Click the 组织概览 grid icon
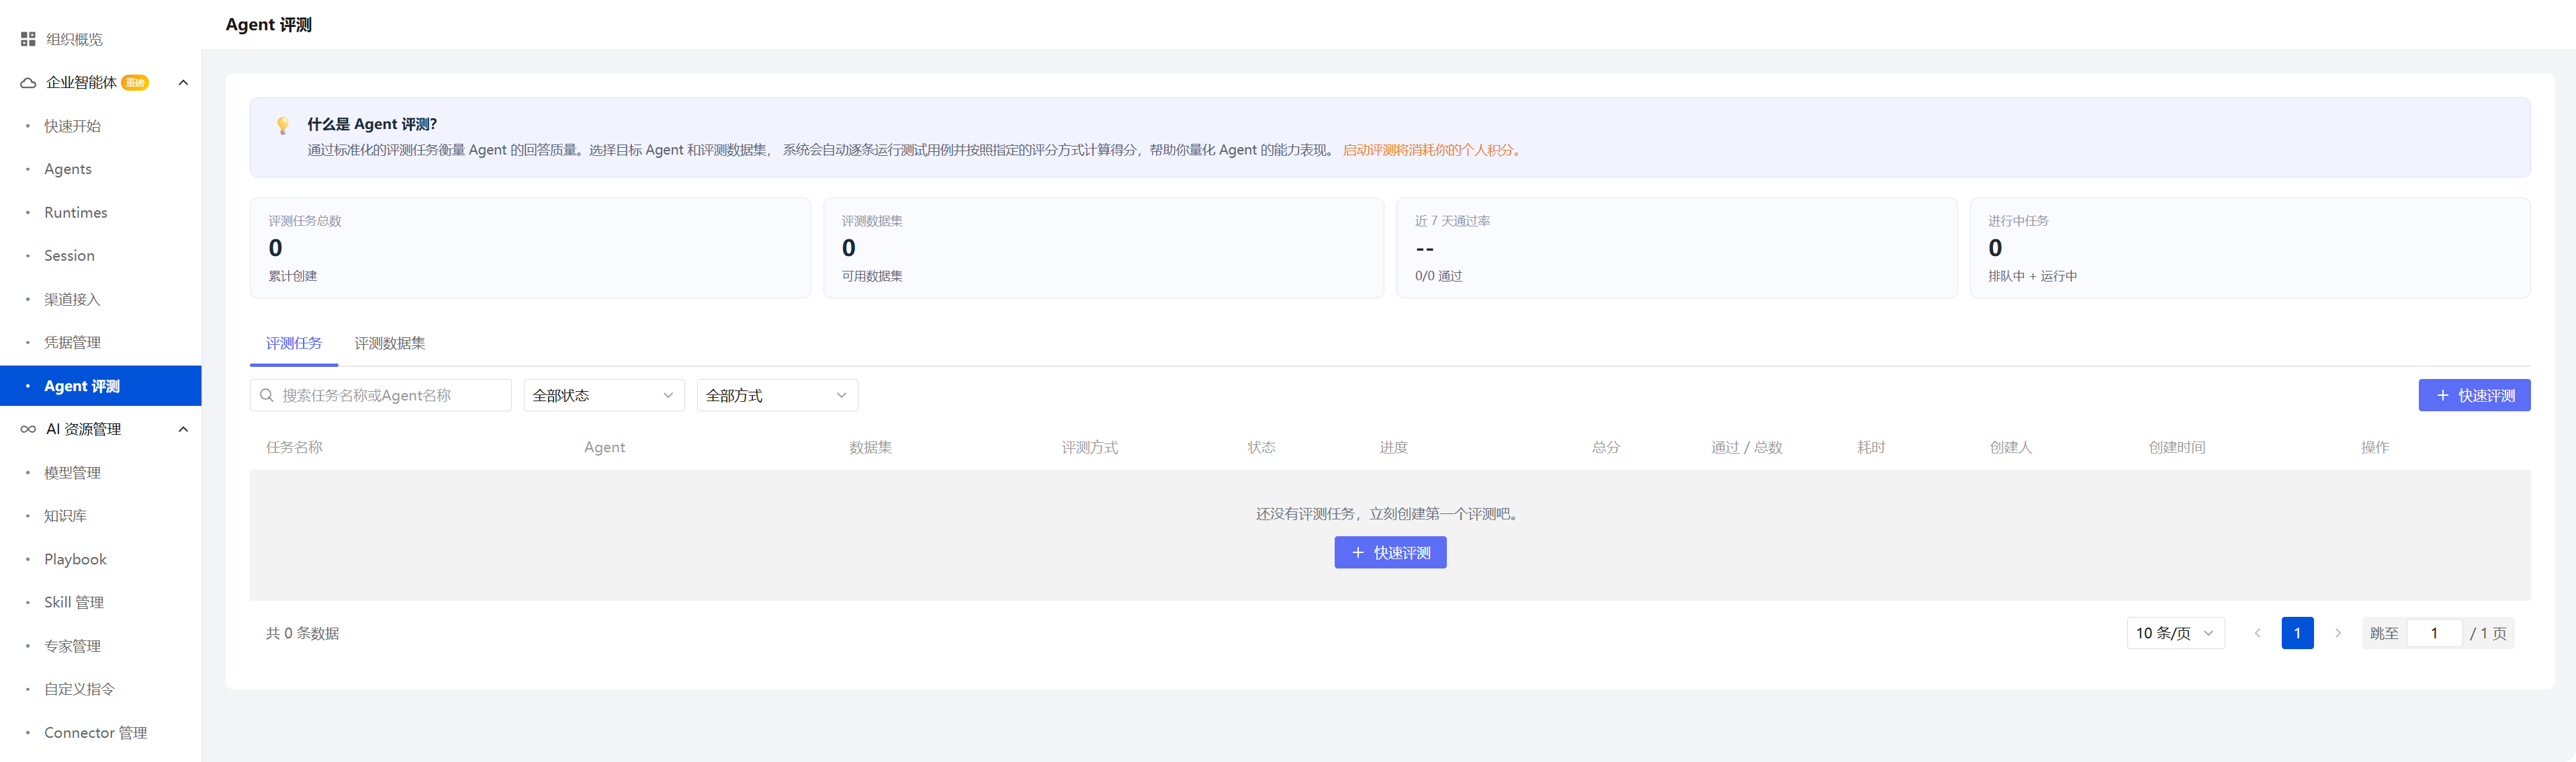The width and height of the screenshot is (2576, 762). pos(28,39)
